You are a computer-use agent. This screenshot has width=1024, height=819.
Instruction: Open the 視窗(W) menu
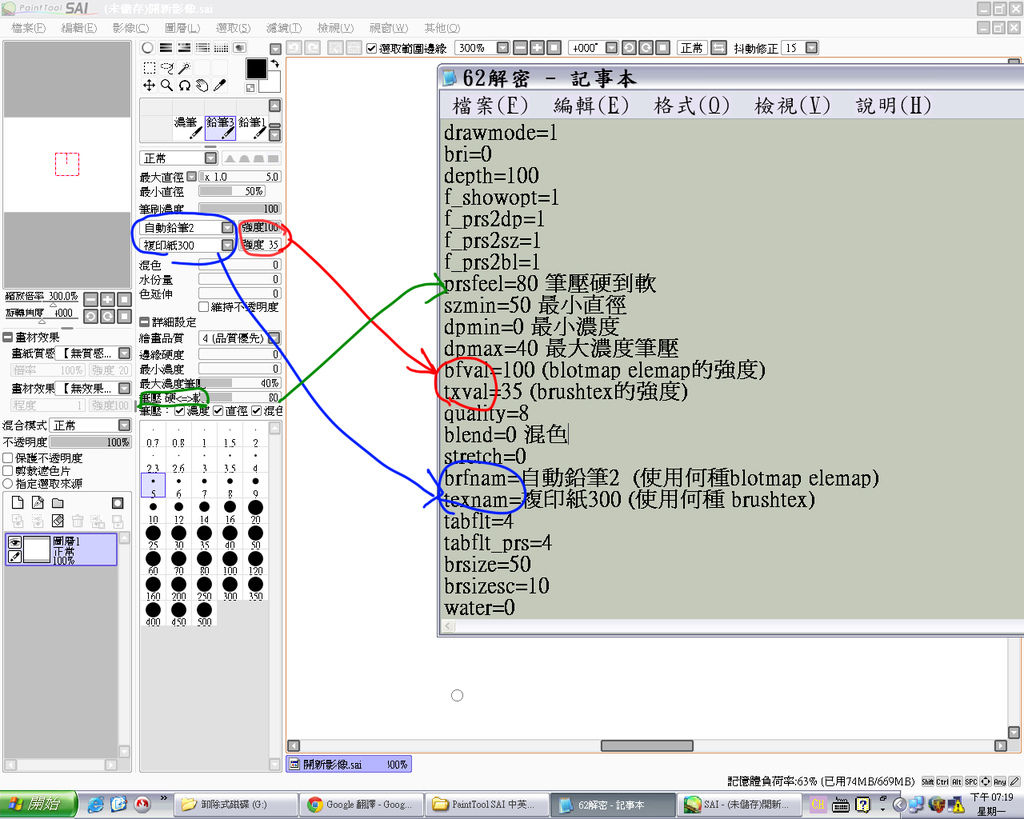click(x=389, y=28)
